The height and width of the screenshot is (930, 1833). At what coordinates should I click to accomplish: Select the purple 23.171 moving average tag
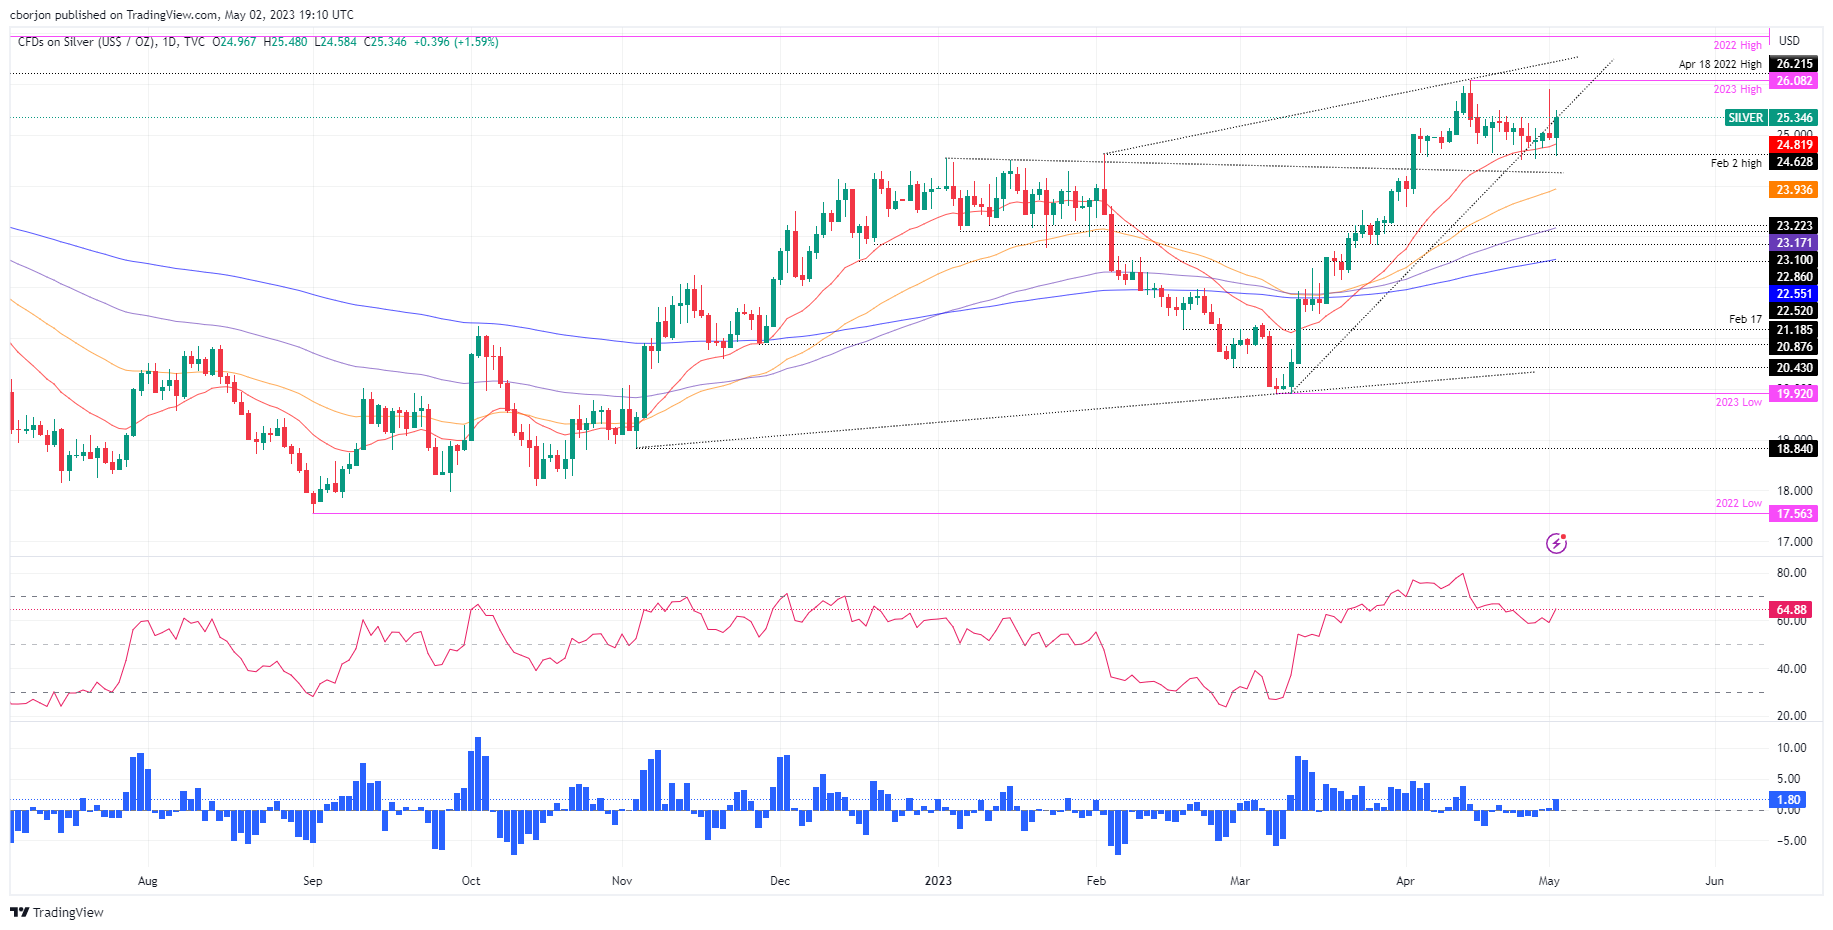click(x=1795, y=243)
